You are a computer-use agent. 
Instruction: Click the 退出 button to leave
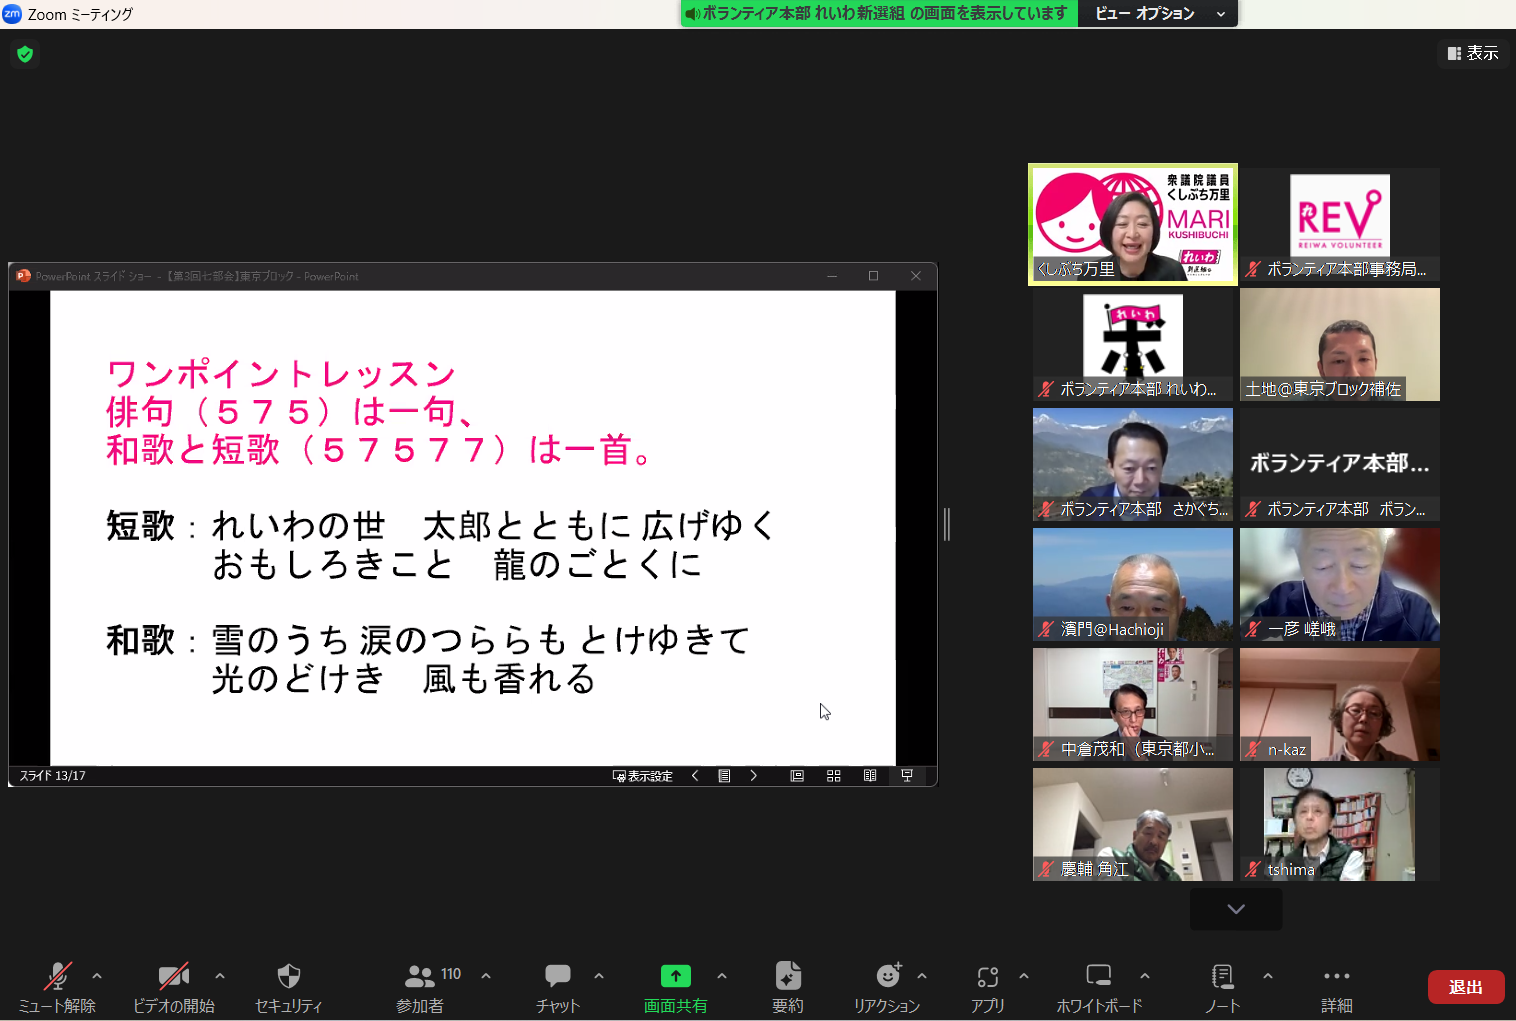pyautogui.click(x=1466, y=986)
